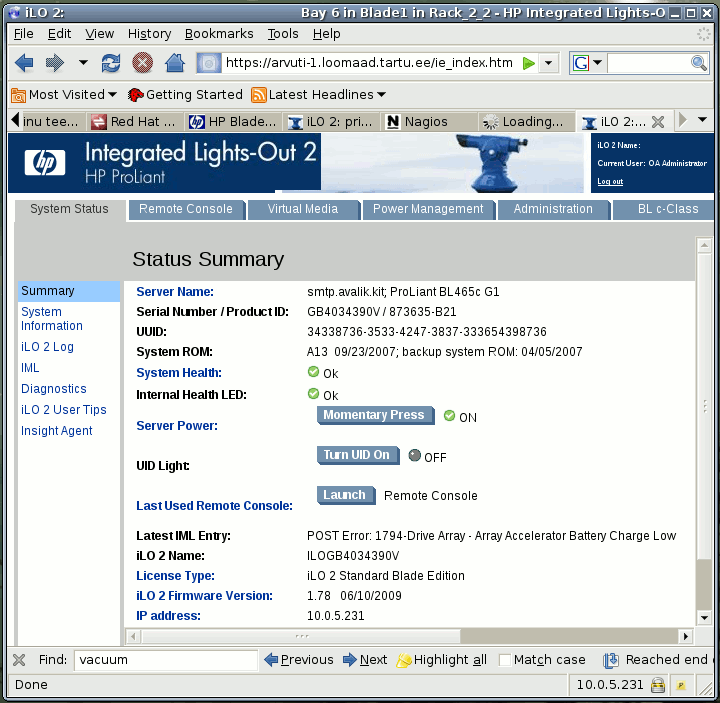Open the Administration tab
The width and height of the screenshot is (720, 703).
coord(553,209)
